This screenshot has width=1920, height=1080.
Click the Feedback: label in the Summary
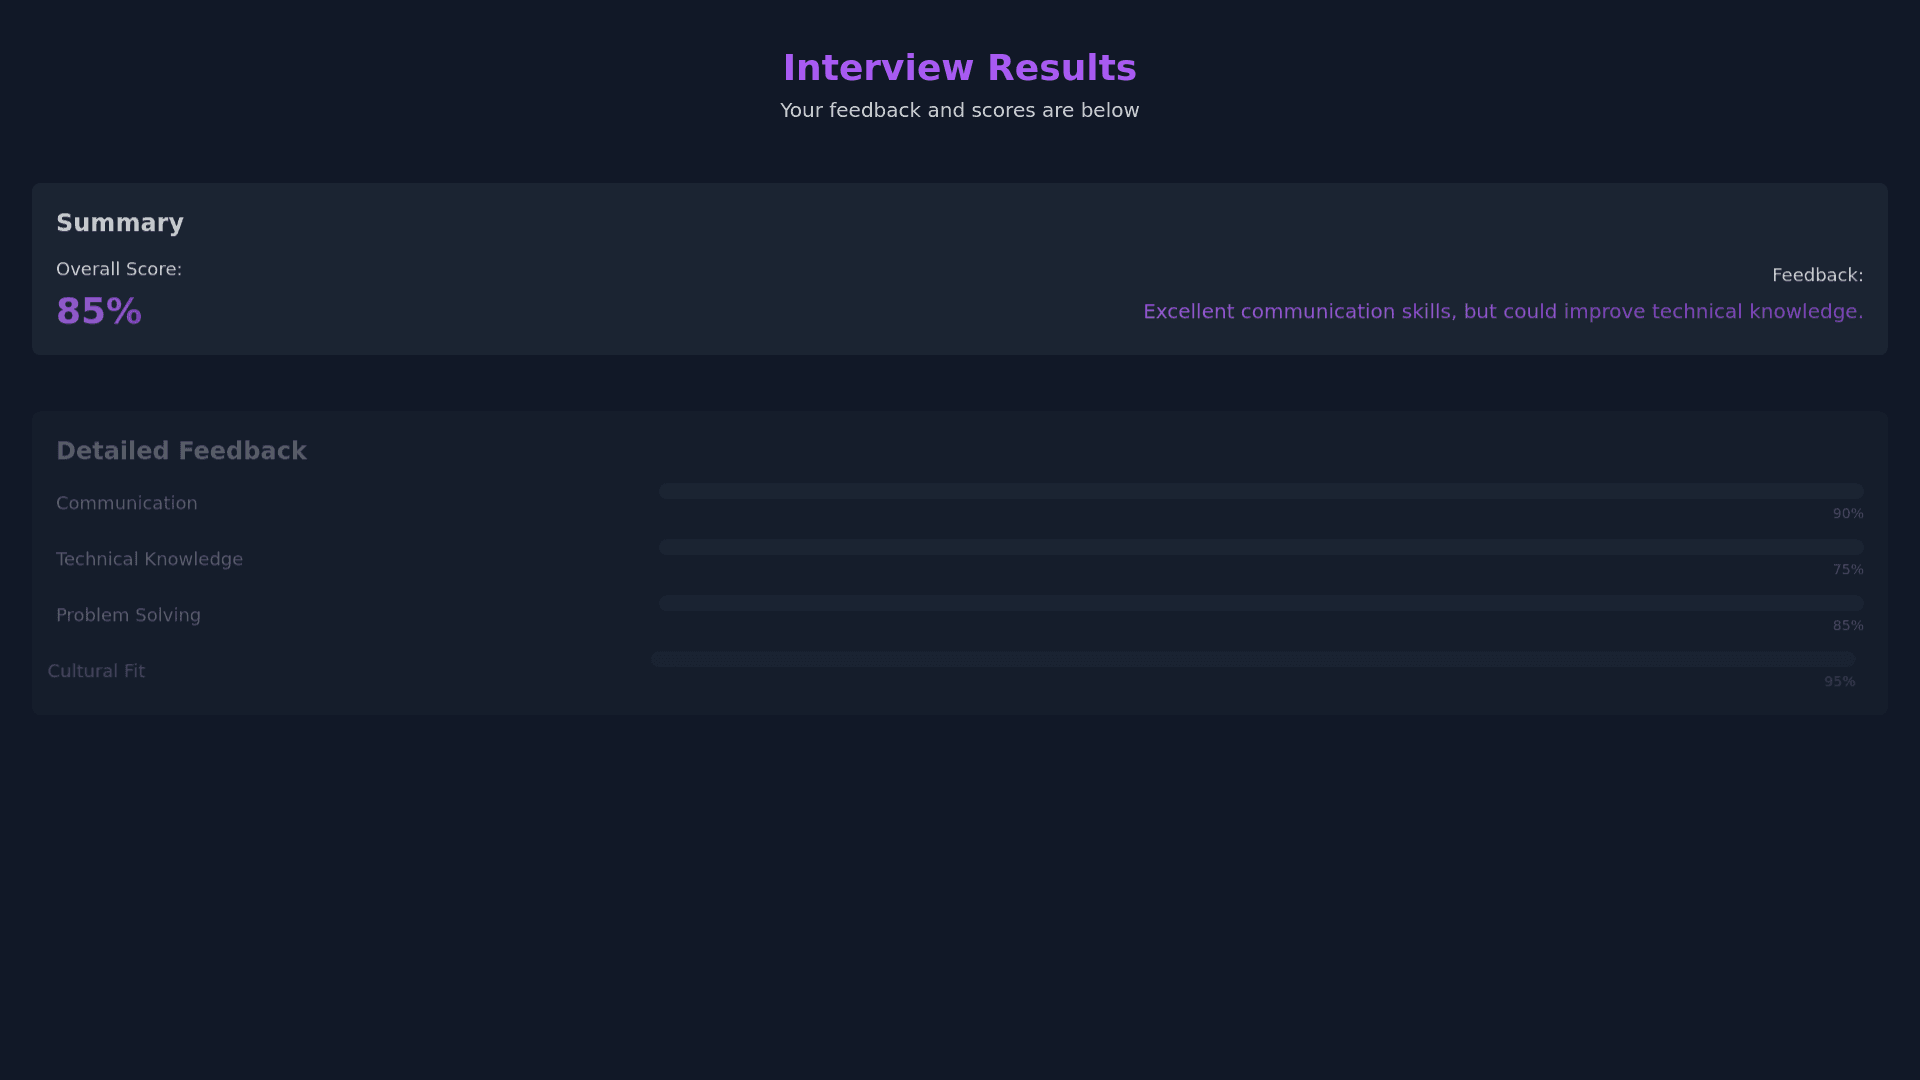coord(1816,275)
